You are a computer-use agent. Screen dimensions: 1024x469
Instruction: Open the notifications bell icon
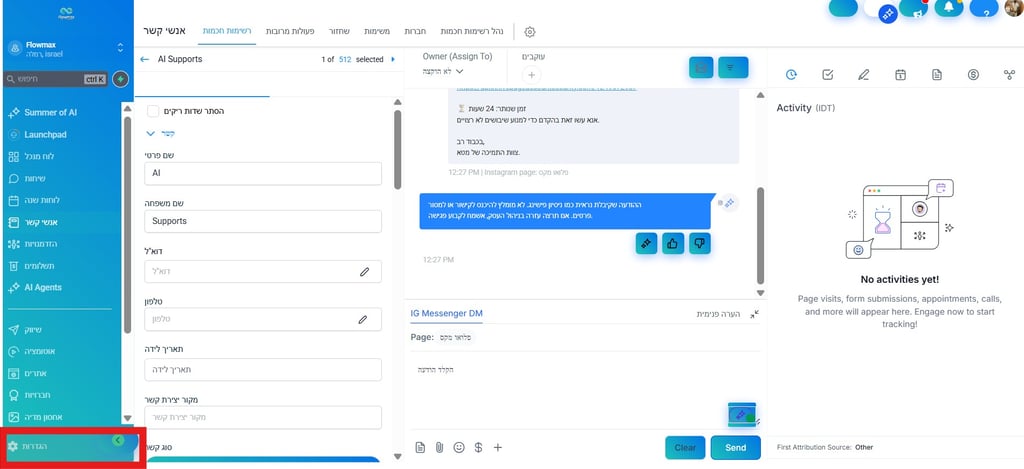point(949,8)
